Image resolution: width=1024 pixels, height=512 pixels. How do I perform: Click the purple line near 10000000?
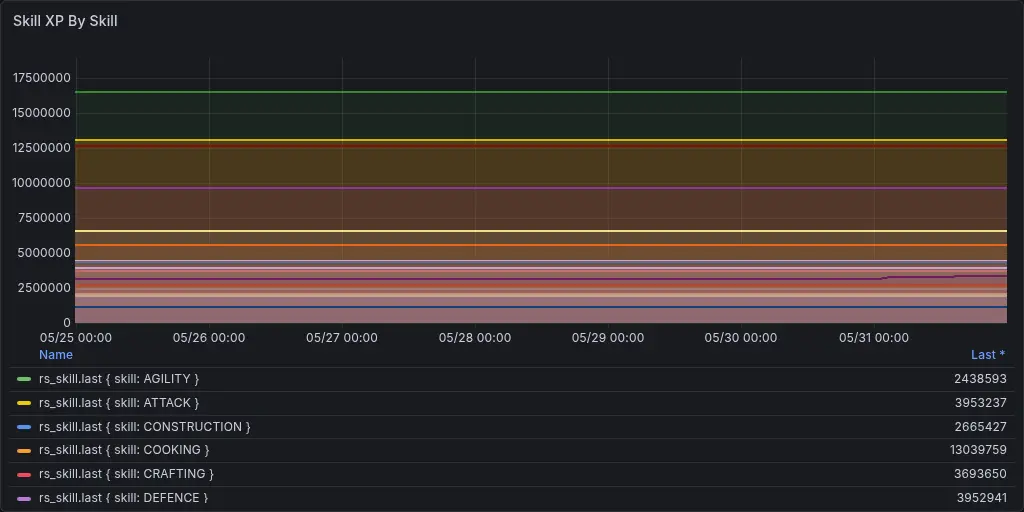pyautogui.click(x=541, y=188)
